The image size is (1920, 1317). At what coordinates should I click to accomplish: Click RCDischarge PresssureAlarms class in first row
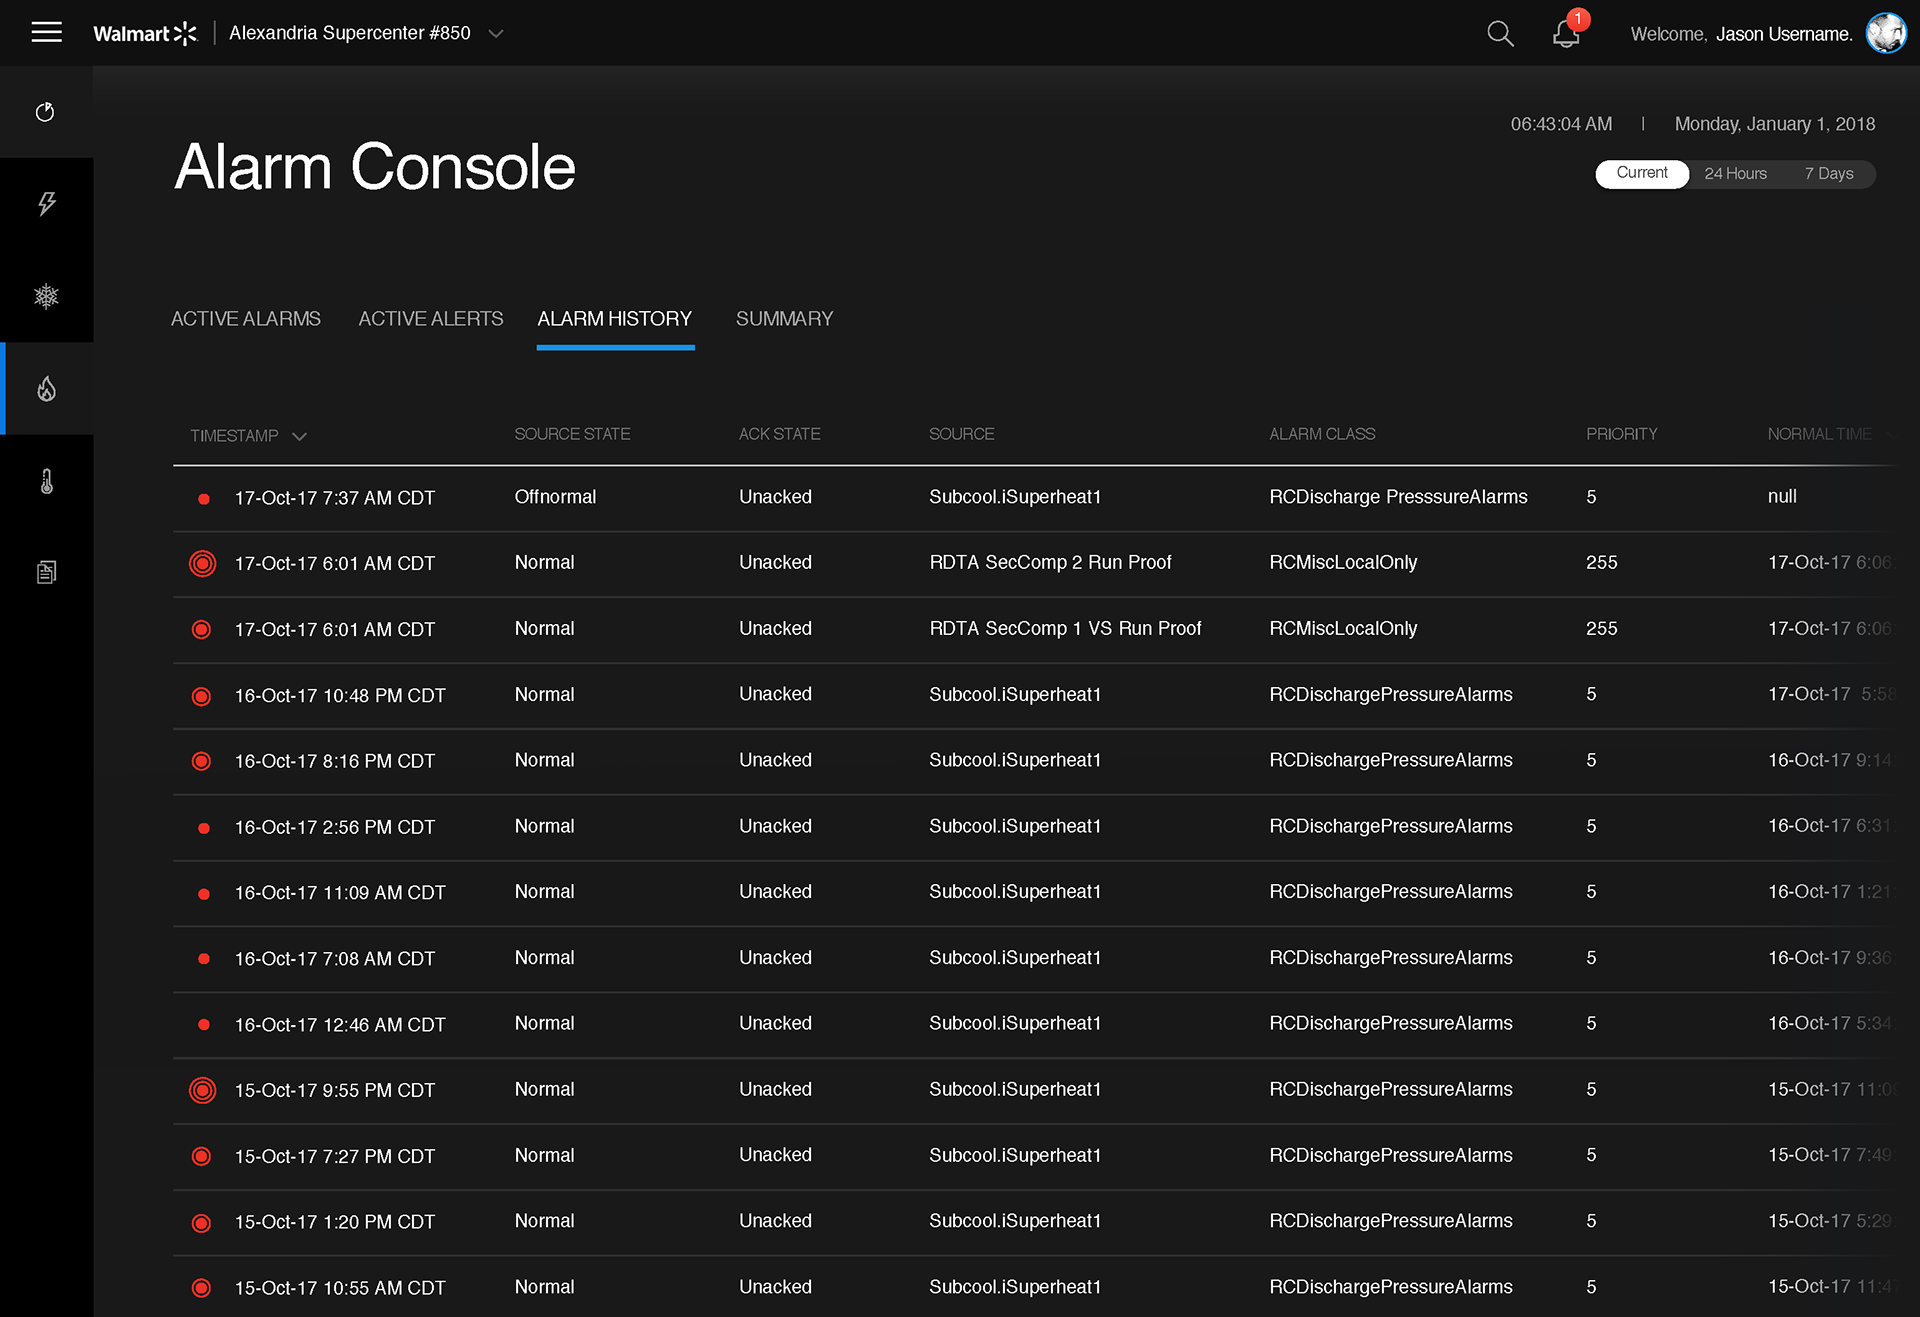point(1398,497)
